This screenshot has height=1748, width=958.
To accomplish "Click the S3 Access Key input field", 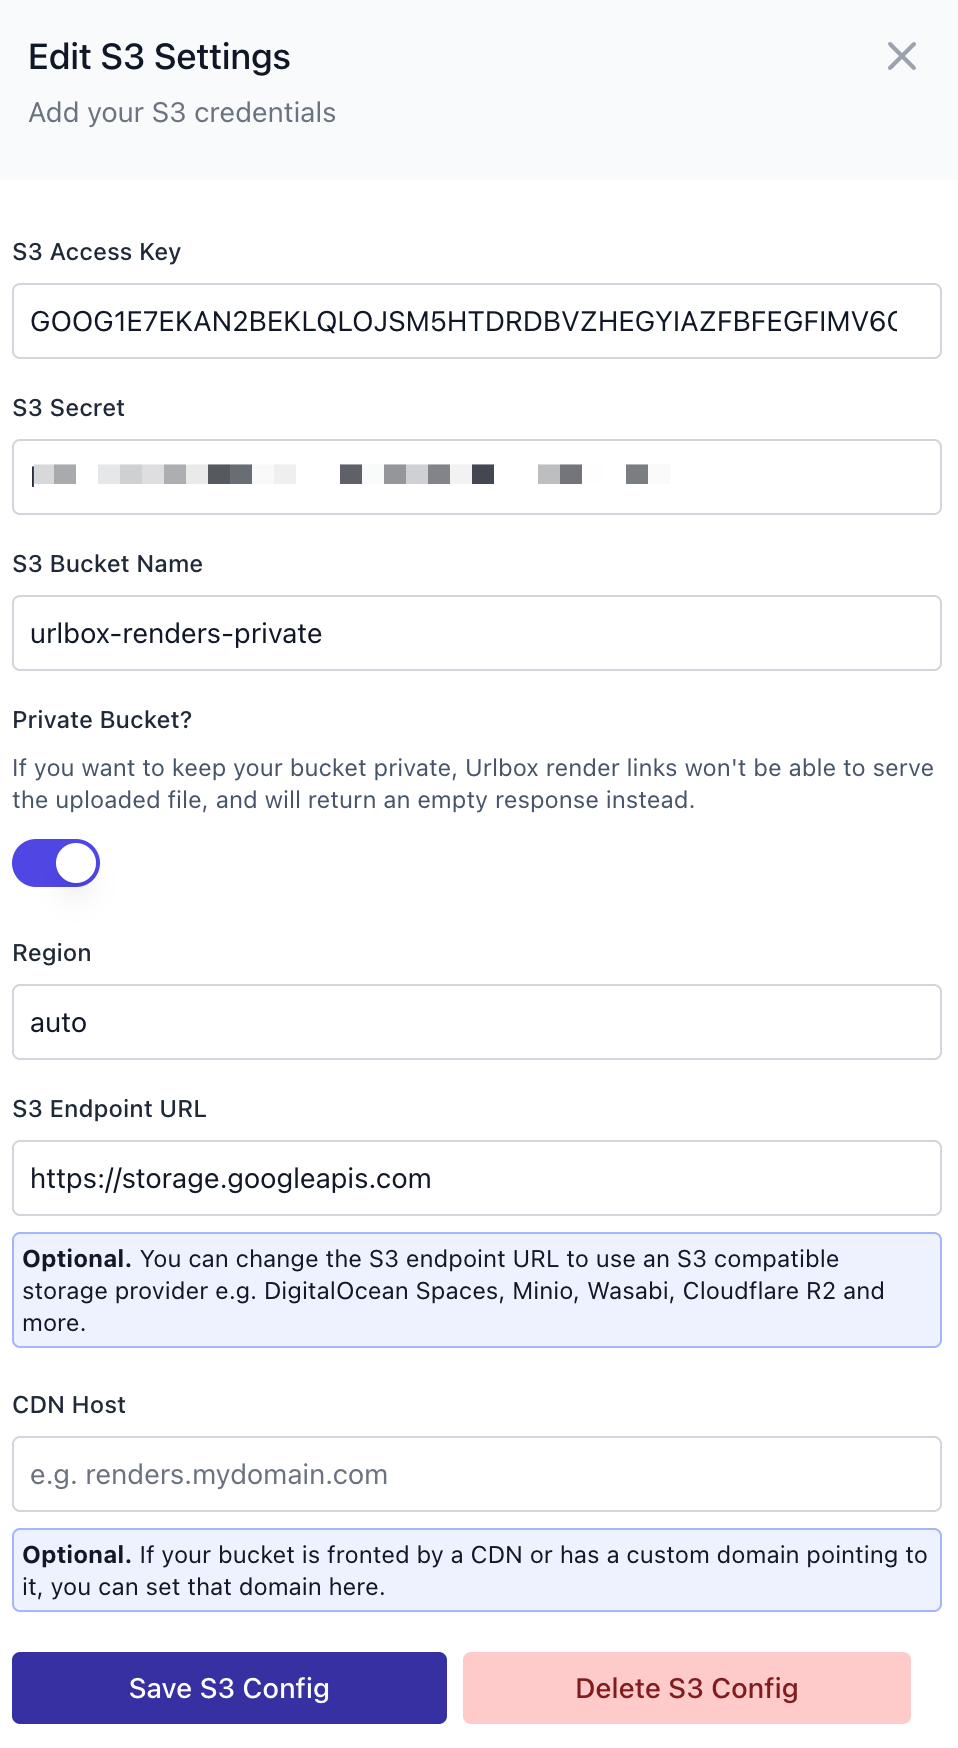I will (x=476, y=321).
